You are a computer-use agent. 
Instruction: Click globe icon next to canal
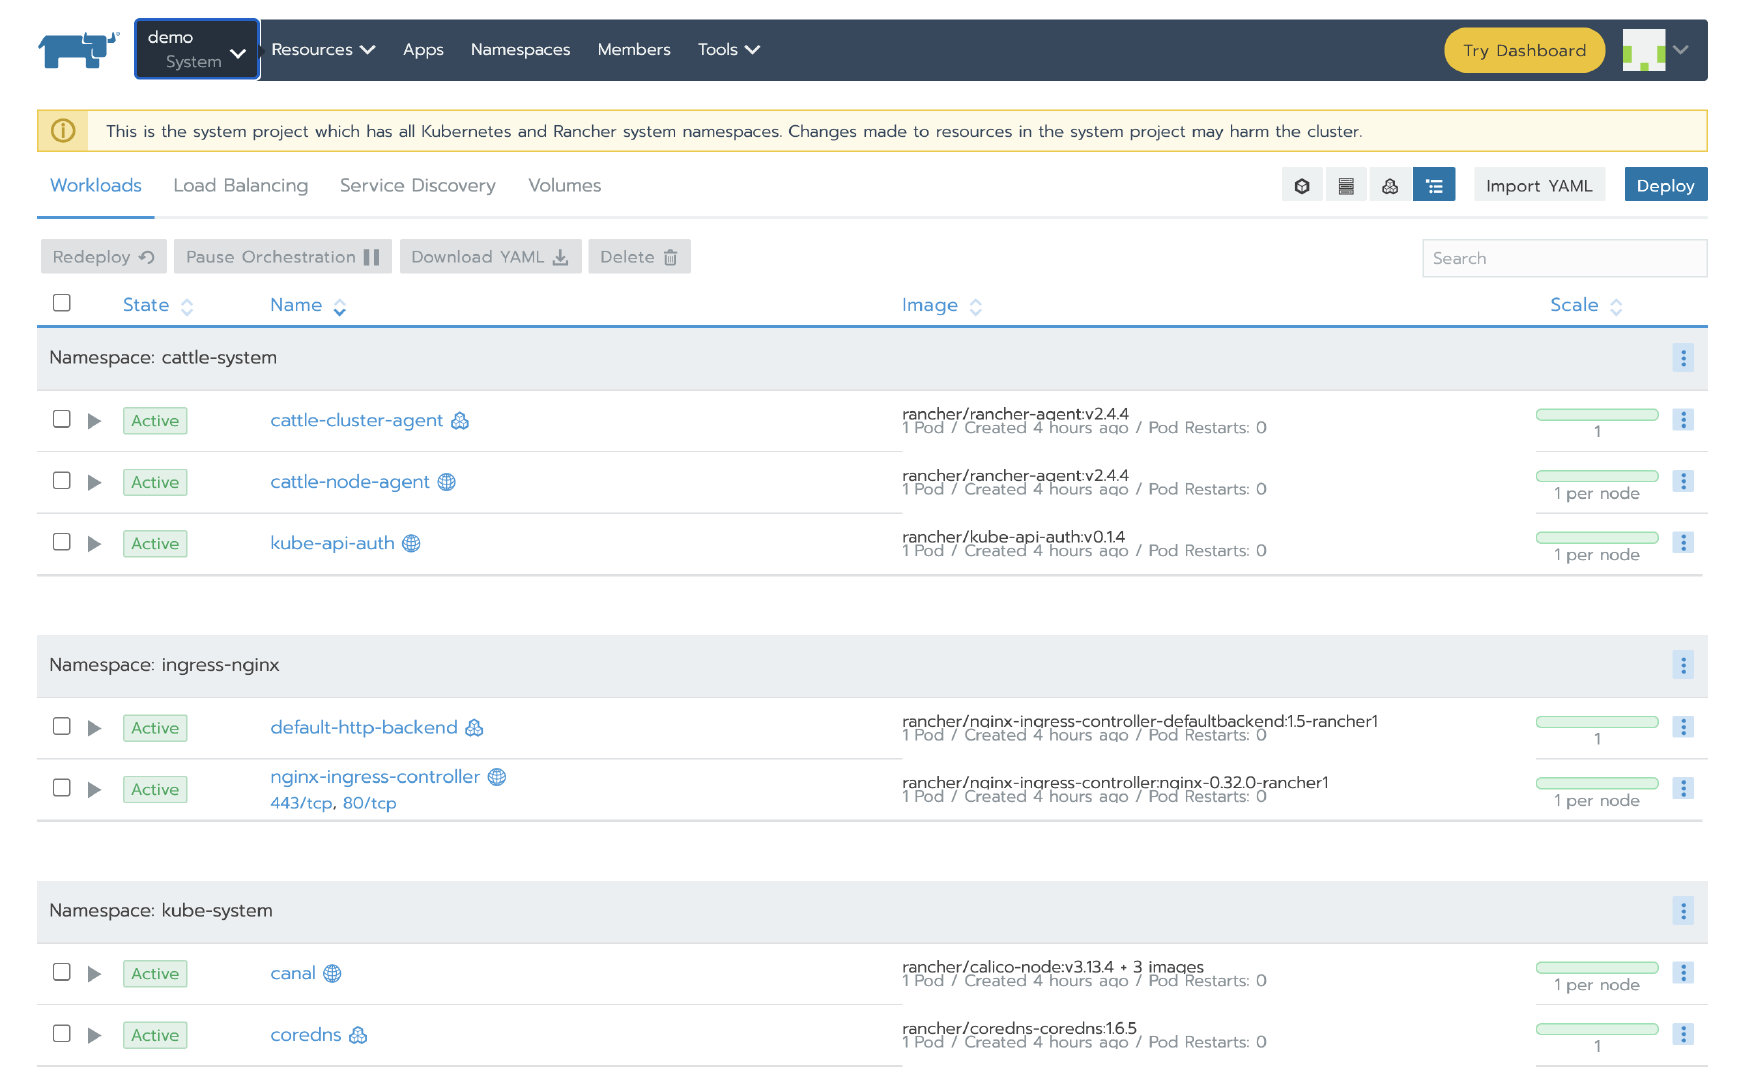tap(332, 973)
